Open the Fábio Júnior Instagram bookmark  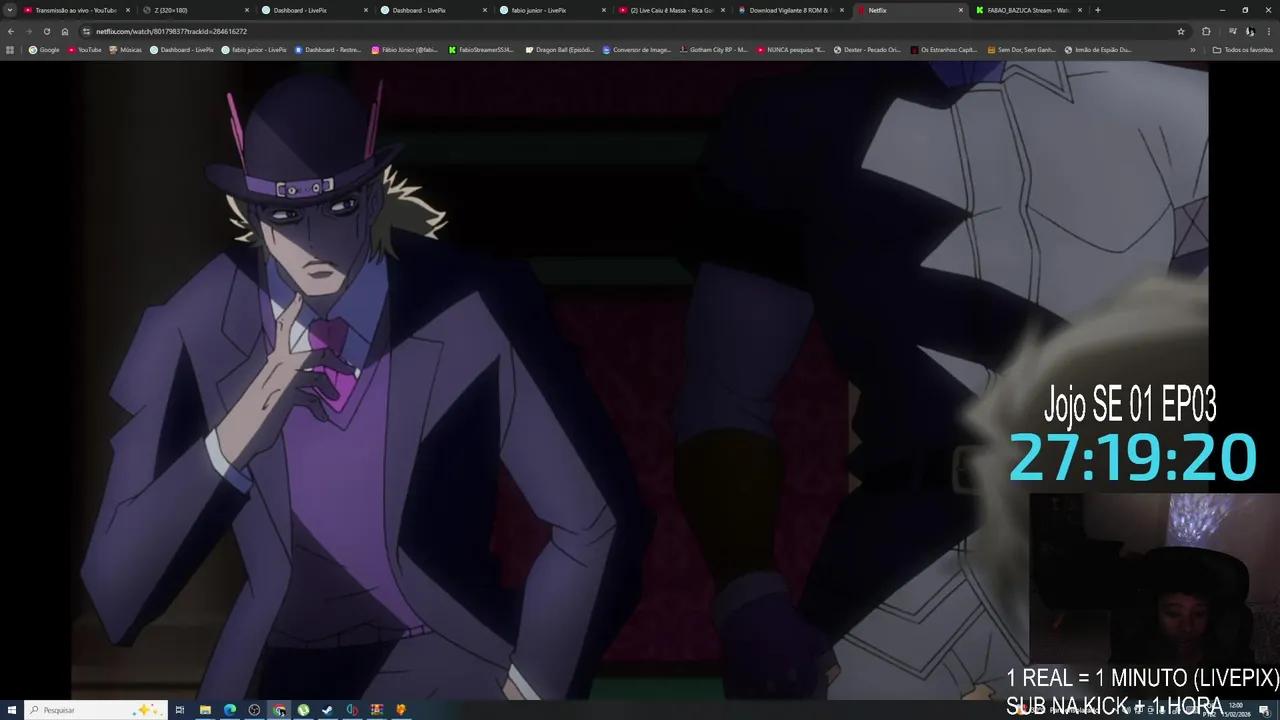click(x=405, y=49)
